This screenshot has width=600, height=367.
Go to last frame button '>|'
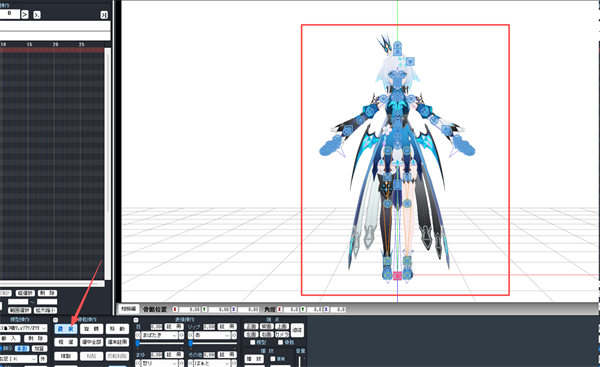(104, 15)
